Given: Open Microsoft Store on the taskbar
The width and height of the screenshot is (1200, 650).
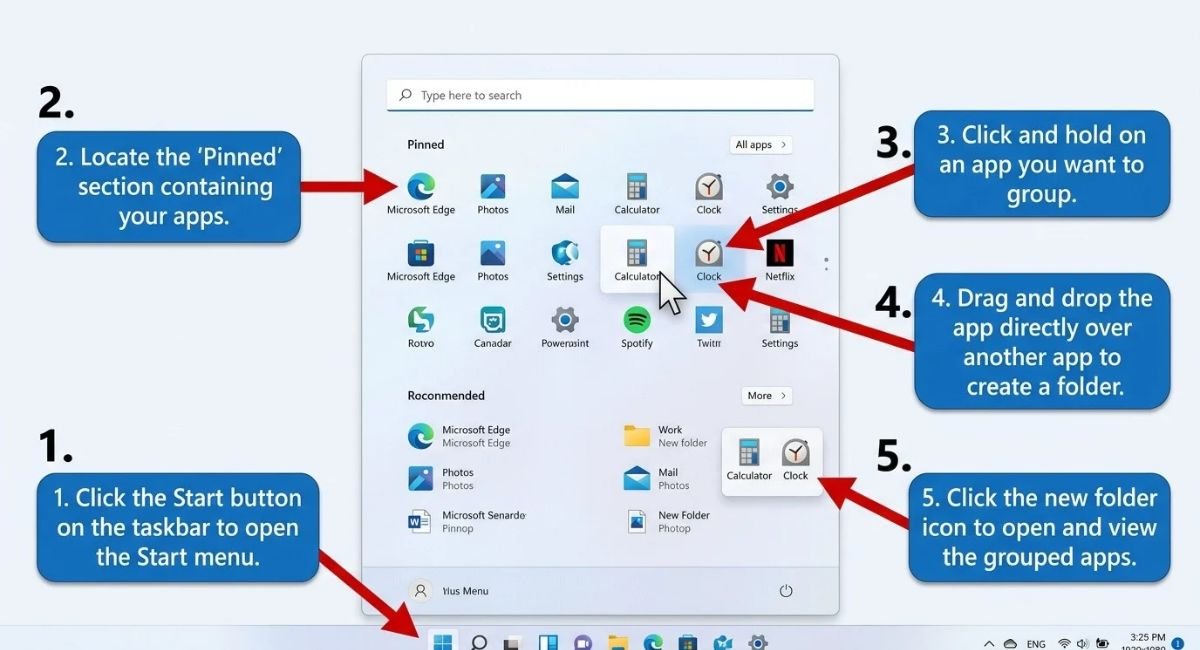Looking at the screenshot, I should (688, 643).
